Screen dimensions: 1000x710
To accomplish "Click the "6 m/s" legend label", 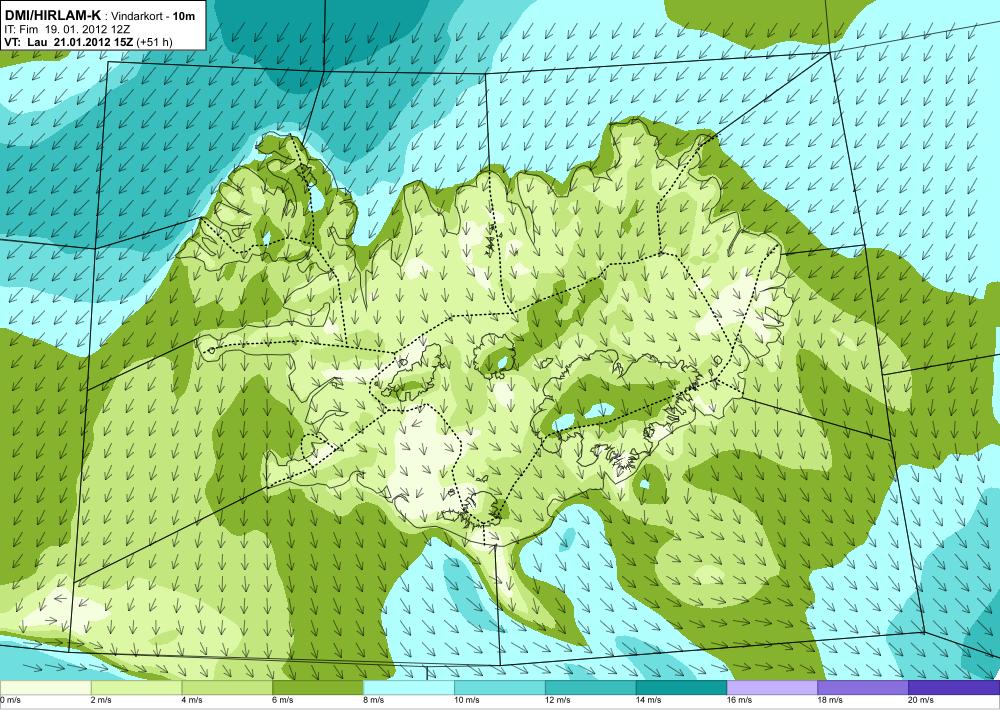I will 285,700.
